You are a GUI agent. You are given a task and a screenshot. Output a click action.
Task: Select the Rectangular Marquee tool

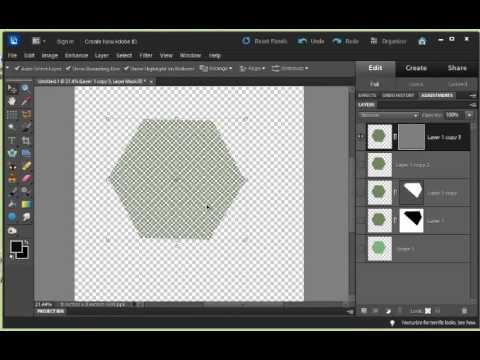click(12, 115)
